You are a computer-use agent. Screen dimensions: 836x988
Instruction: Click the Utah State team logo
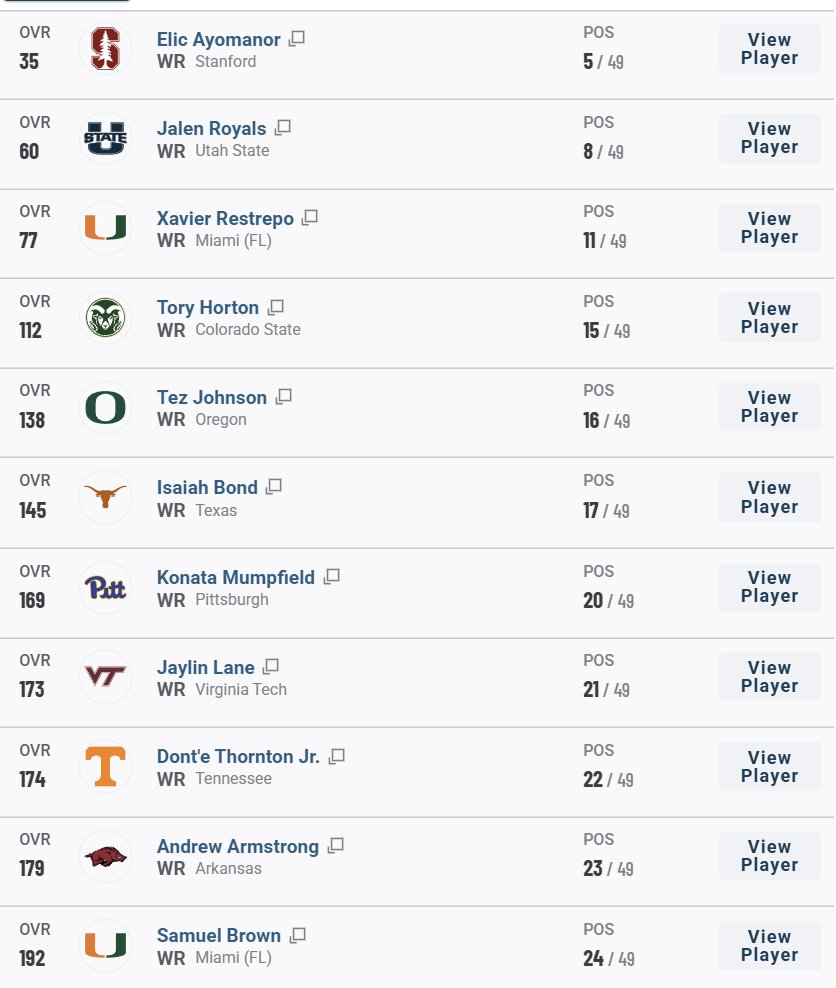coord(105,139)
